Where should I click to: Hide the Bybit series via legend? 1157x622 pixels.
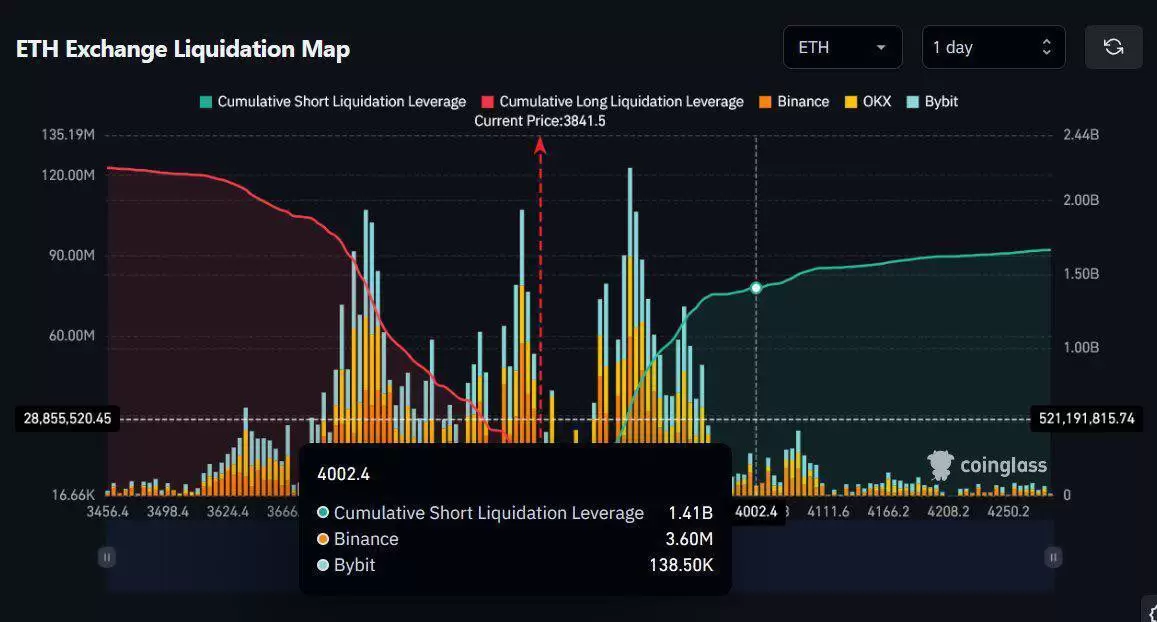932,102
